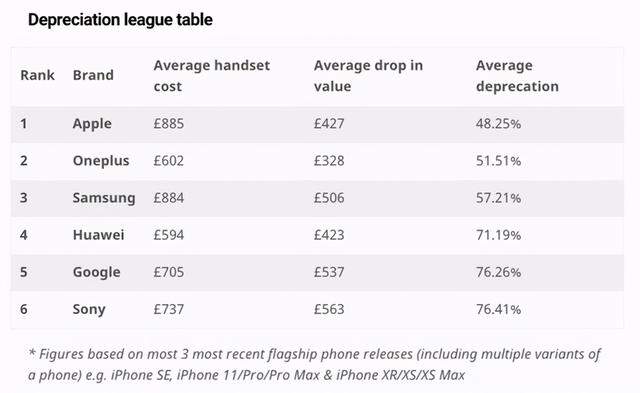640x393 pixels.
Task: Click Apple's £885 handset cost
Action: pyautogui.click(x=169, y=124)
